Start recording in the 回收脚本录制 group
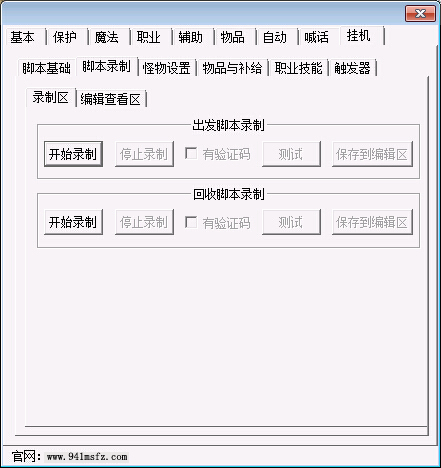 point(73,222)
